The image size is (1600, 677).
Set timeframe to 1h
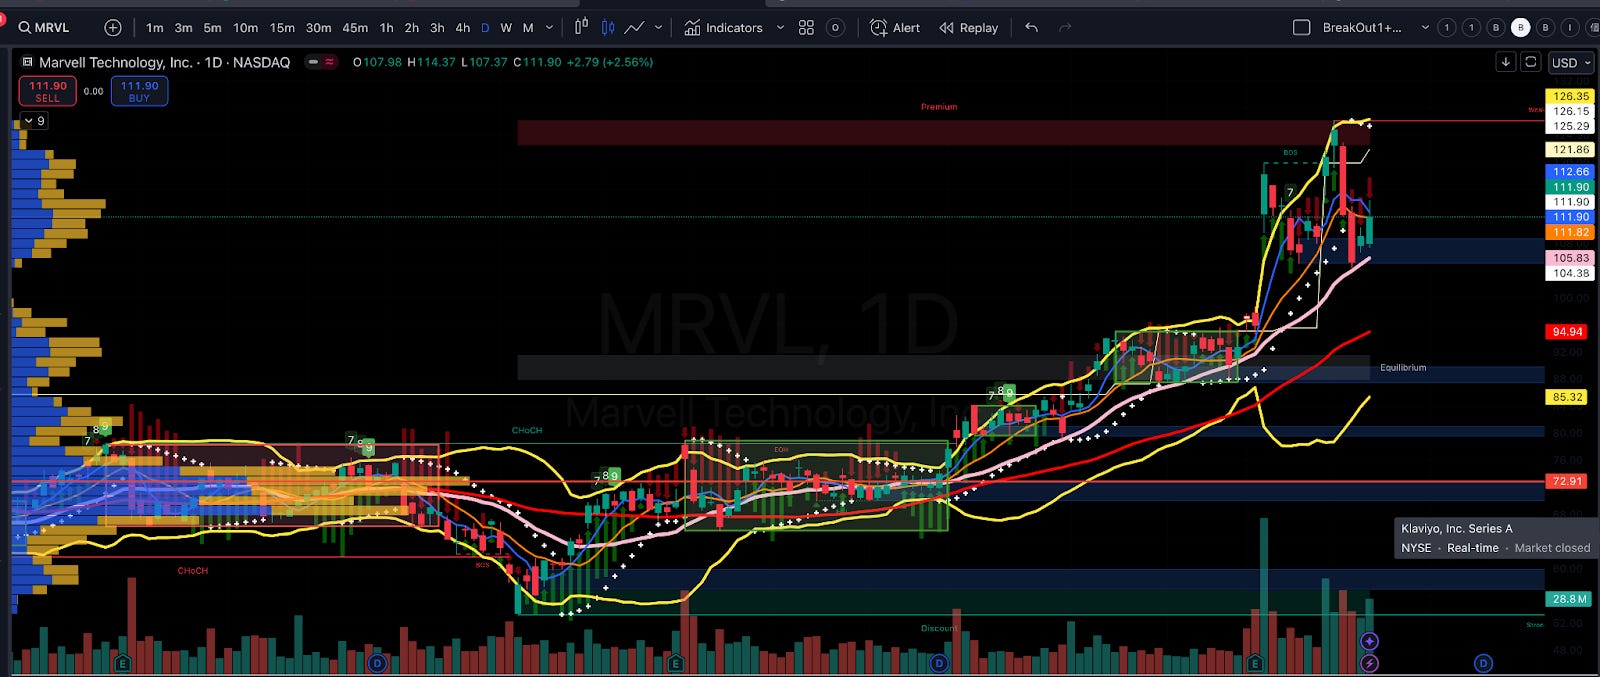(x=386, y=28)
